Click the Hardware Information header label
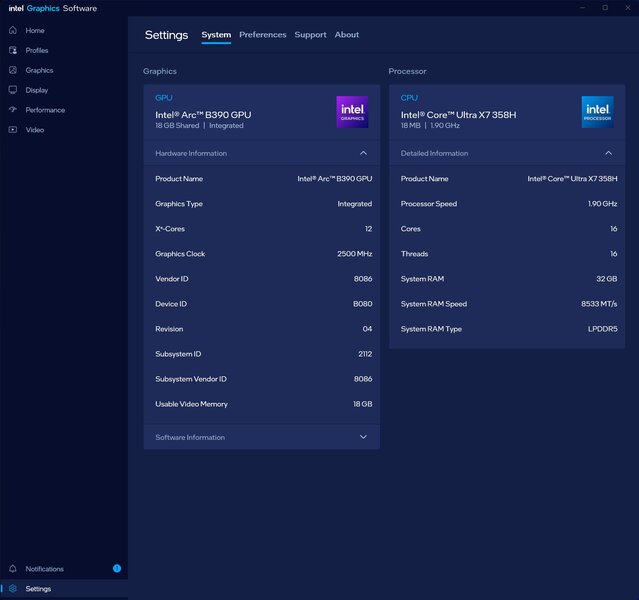Screen dimensions: 639x600 point(191,153)
